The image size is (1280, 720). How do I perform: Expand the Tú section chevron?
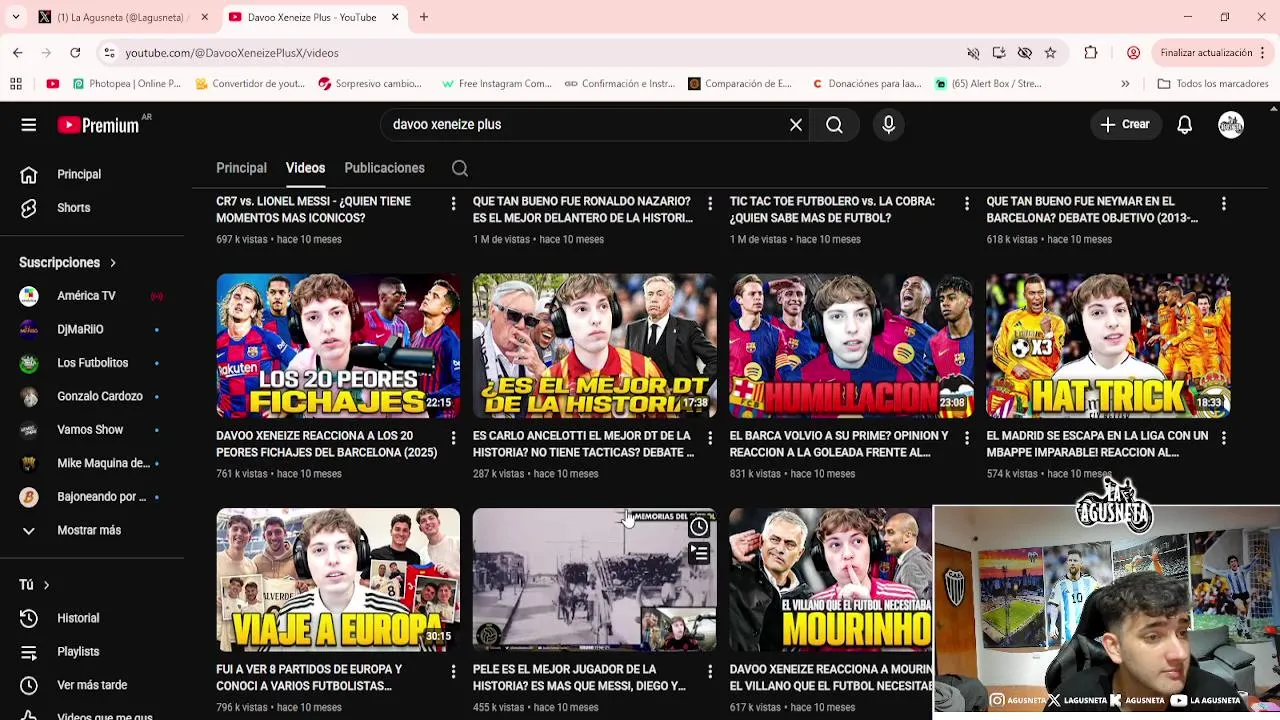pos(46,585)
